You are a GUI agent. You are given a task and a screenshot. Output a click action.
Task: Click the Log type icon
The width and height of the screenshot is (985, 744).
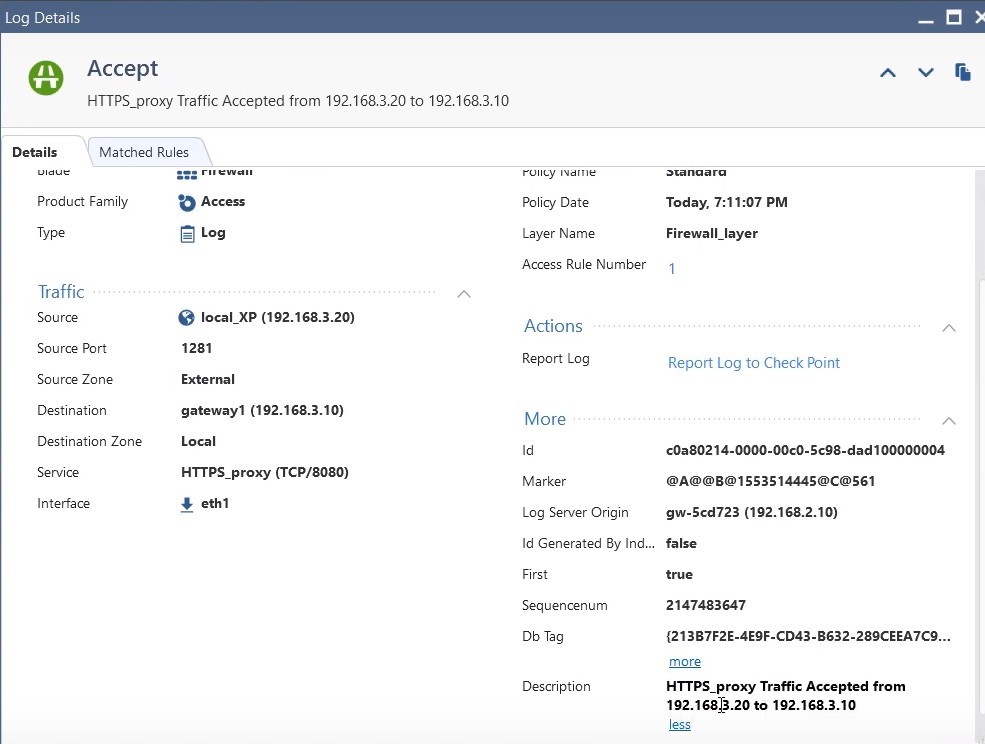(187, 233)
